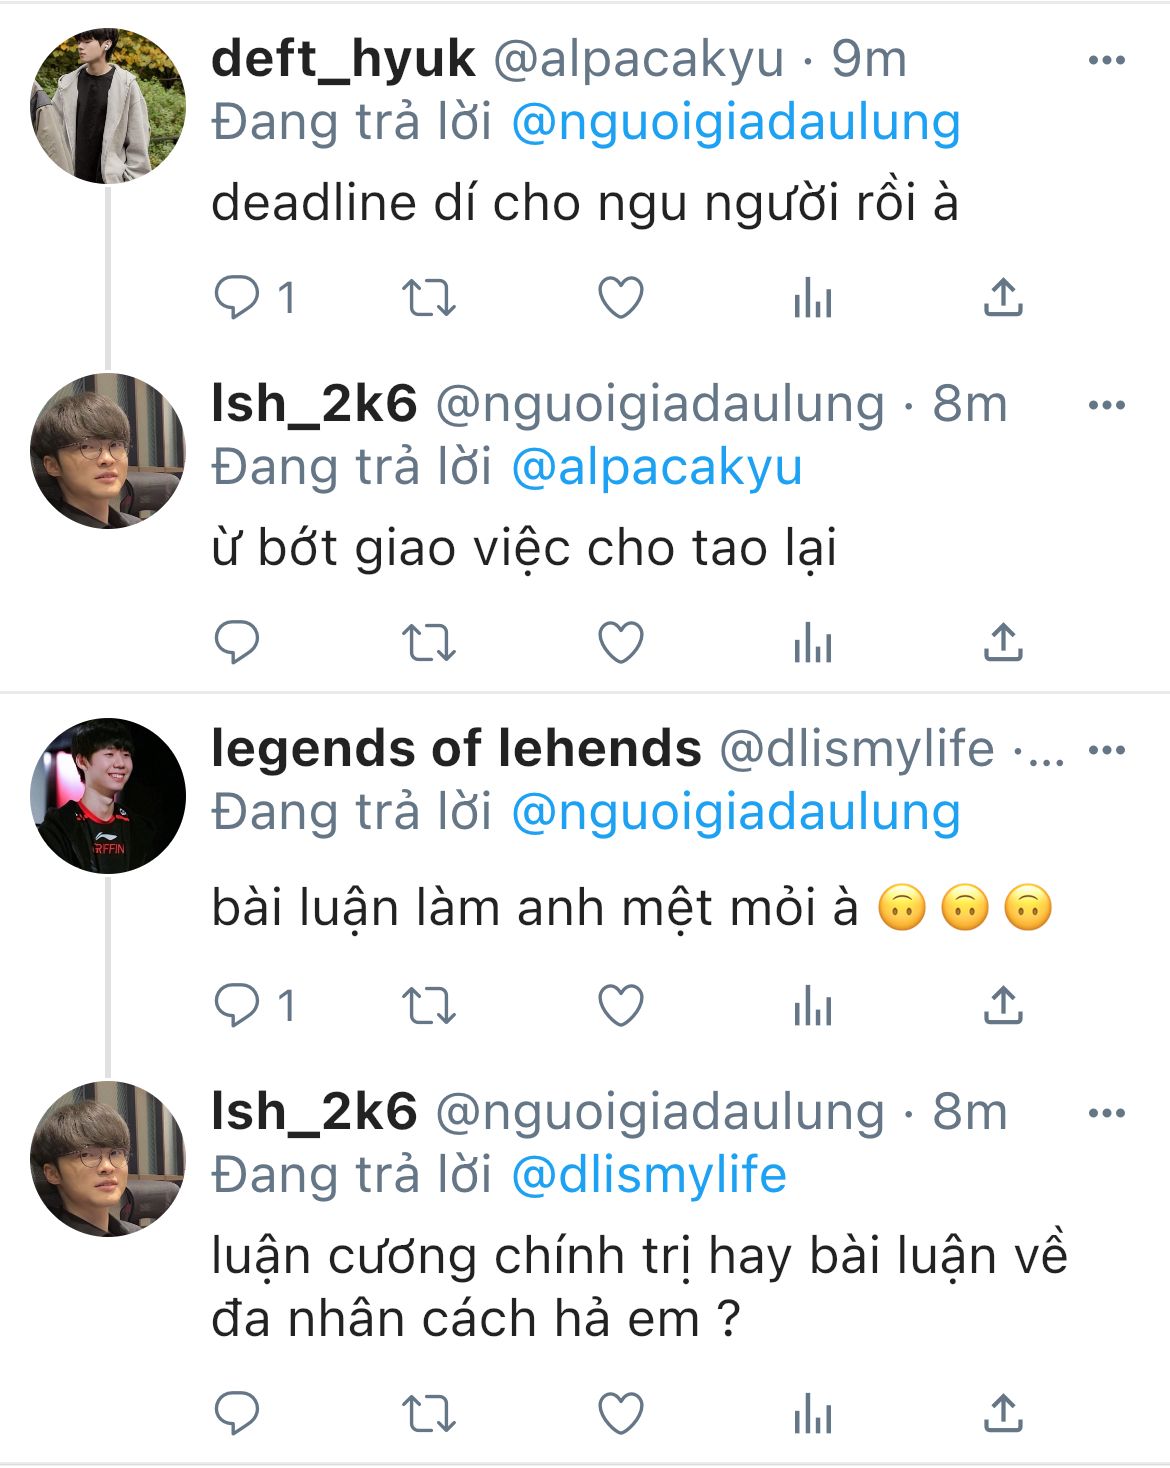
Task: Open more menu on first lsh_2k6 reply
Action: 1107,405
